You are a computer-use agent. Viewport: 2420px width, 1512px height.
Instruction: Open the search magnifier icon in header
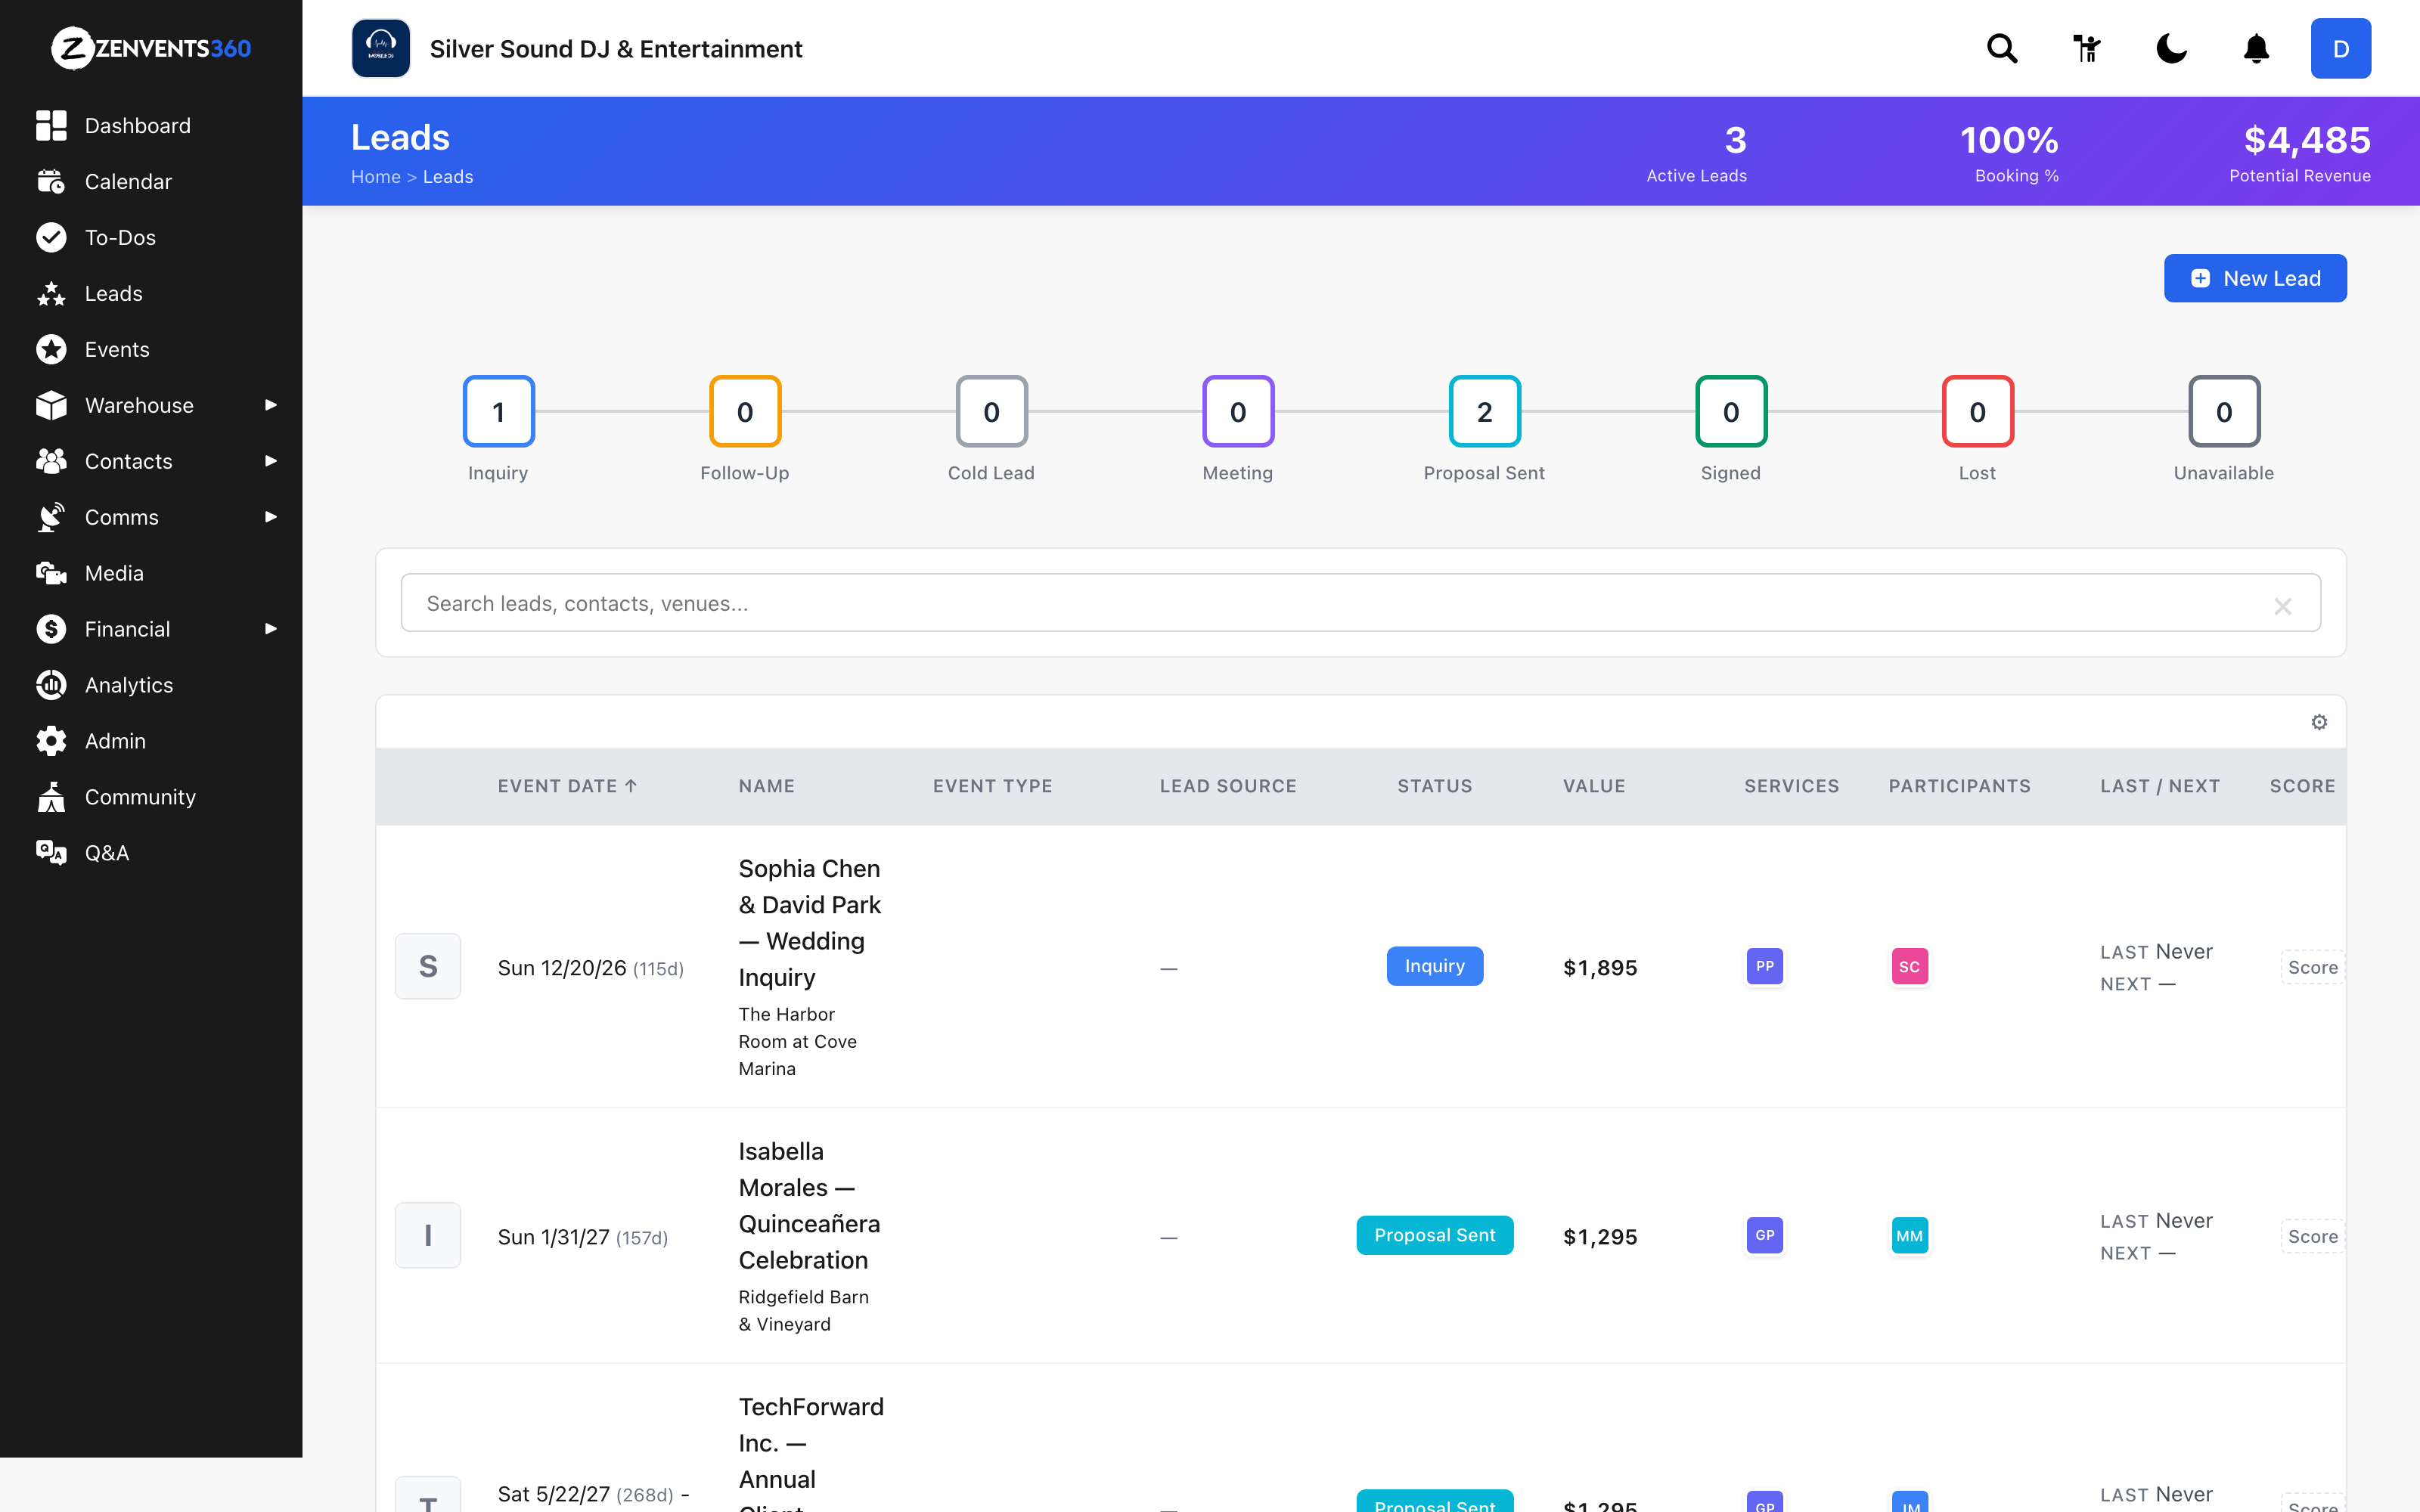pyautogui.click(x=2002, y=48)
